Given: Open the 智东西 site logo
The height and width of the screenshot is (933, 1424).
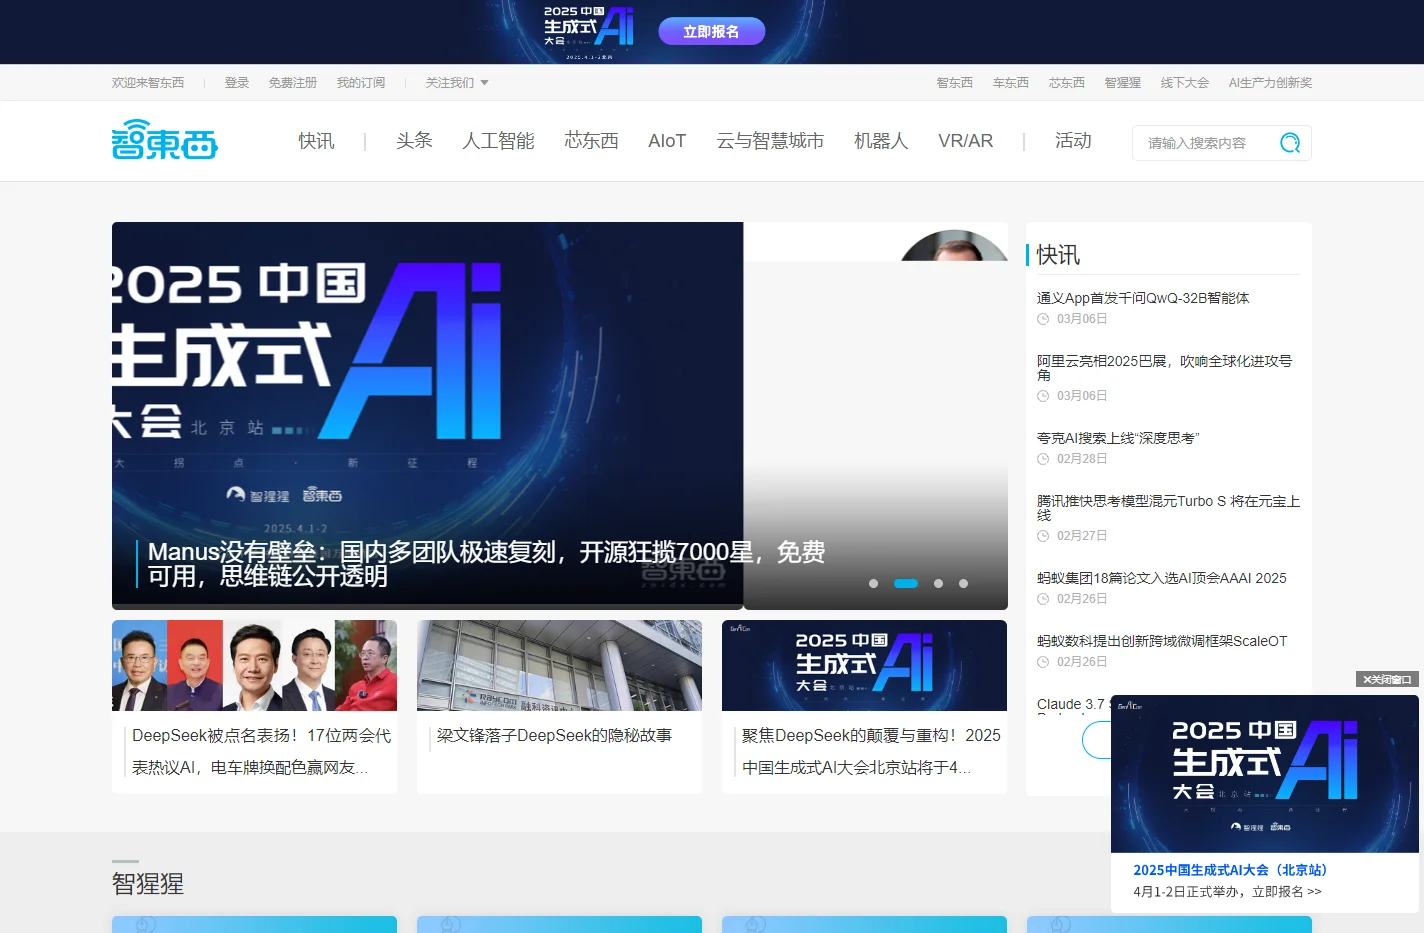Looking at the screenshot, I should point(165,140).
